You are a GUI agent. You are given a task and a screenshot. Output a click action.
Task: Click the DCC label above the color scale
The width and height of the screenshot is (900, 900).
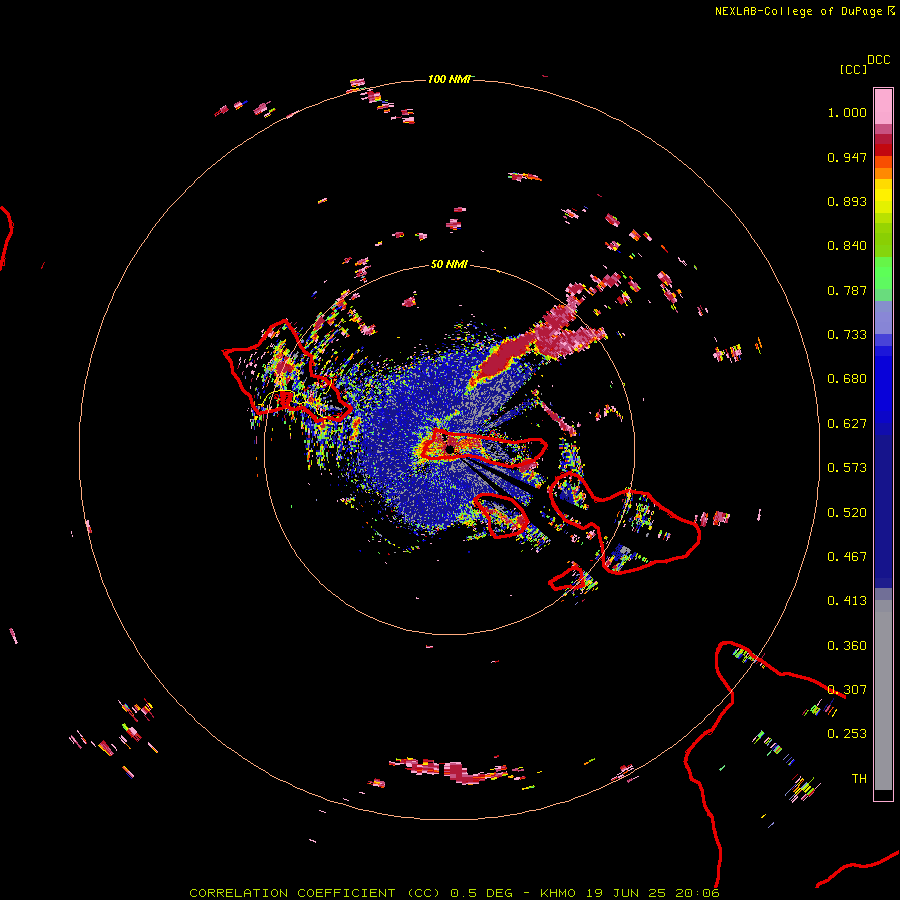879,60
